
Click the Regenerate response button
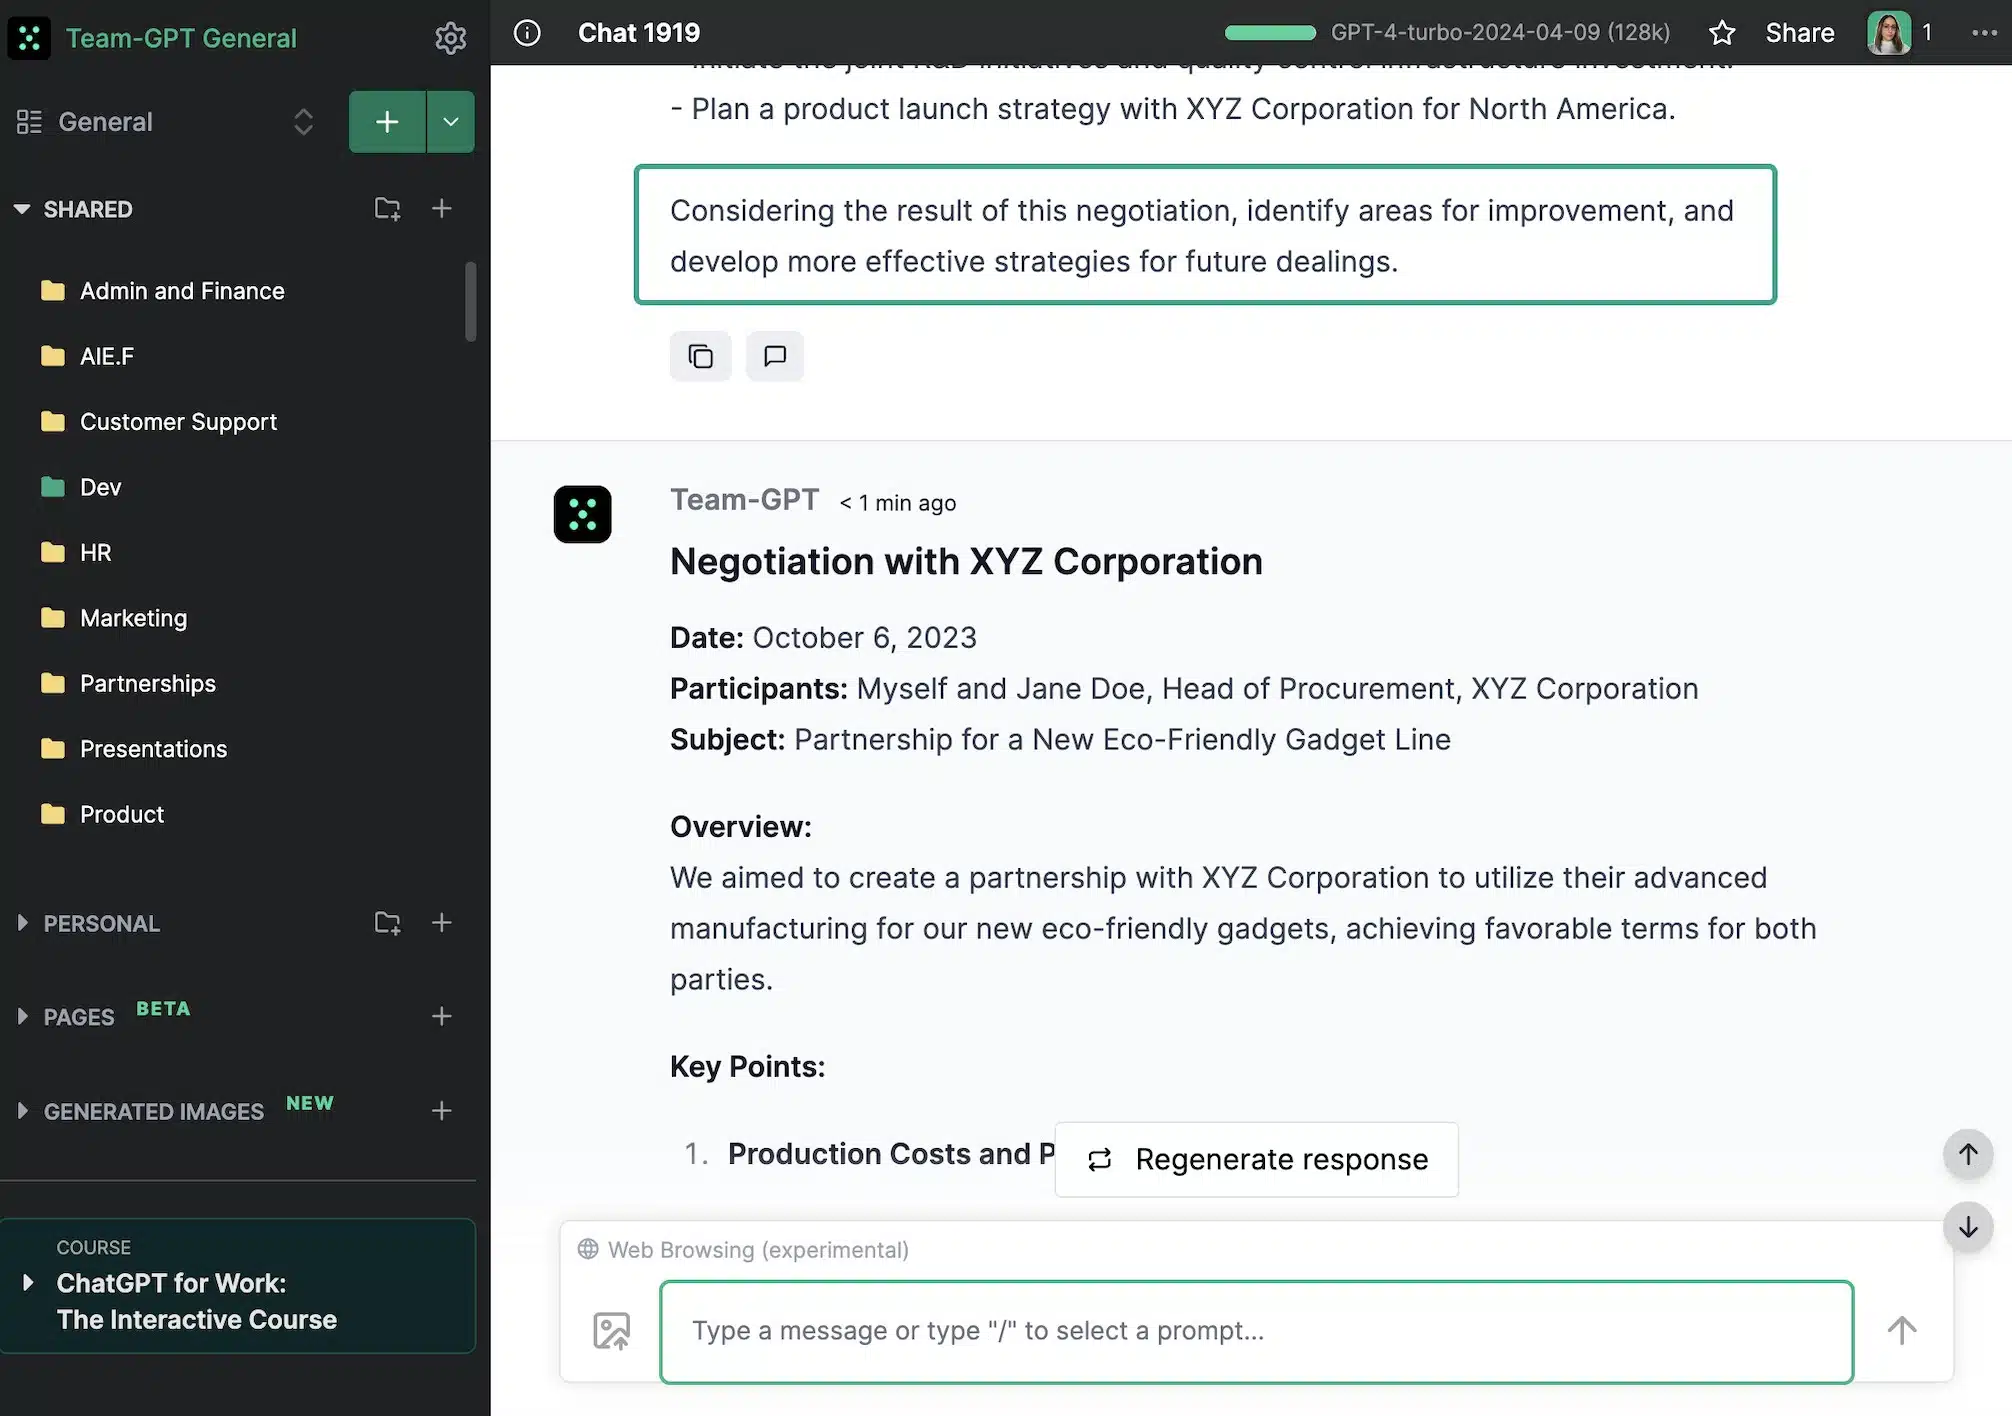pyautogui.click(x=1255, y=1159)
